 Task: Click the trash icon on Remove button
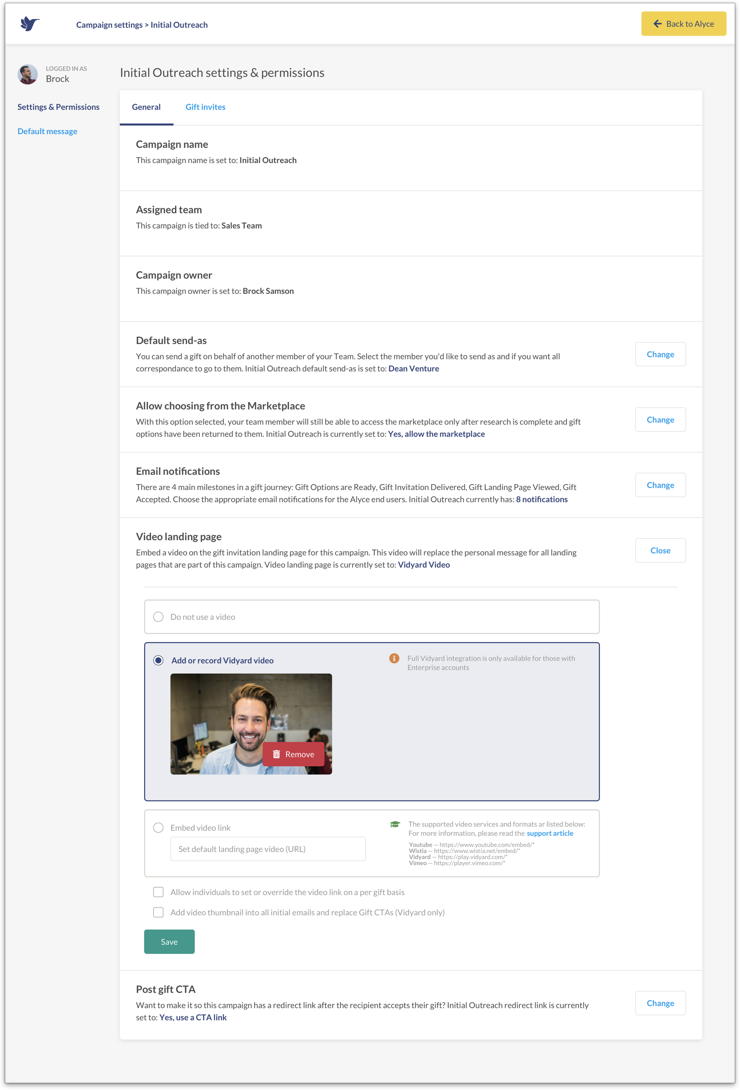click(276, 754)
